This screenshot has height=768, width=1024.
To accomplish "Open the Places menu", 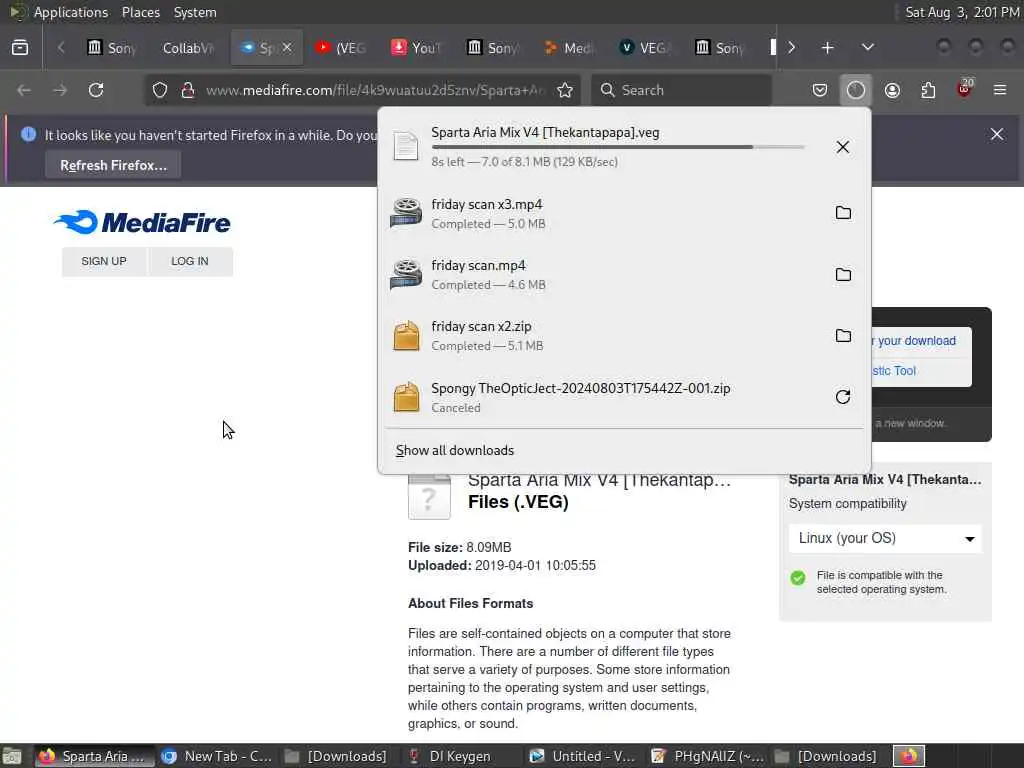I will [140, 12].
